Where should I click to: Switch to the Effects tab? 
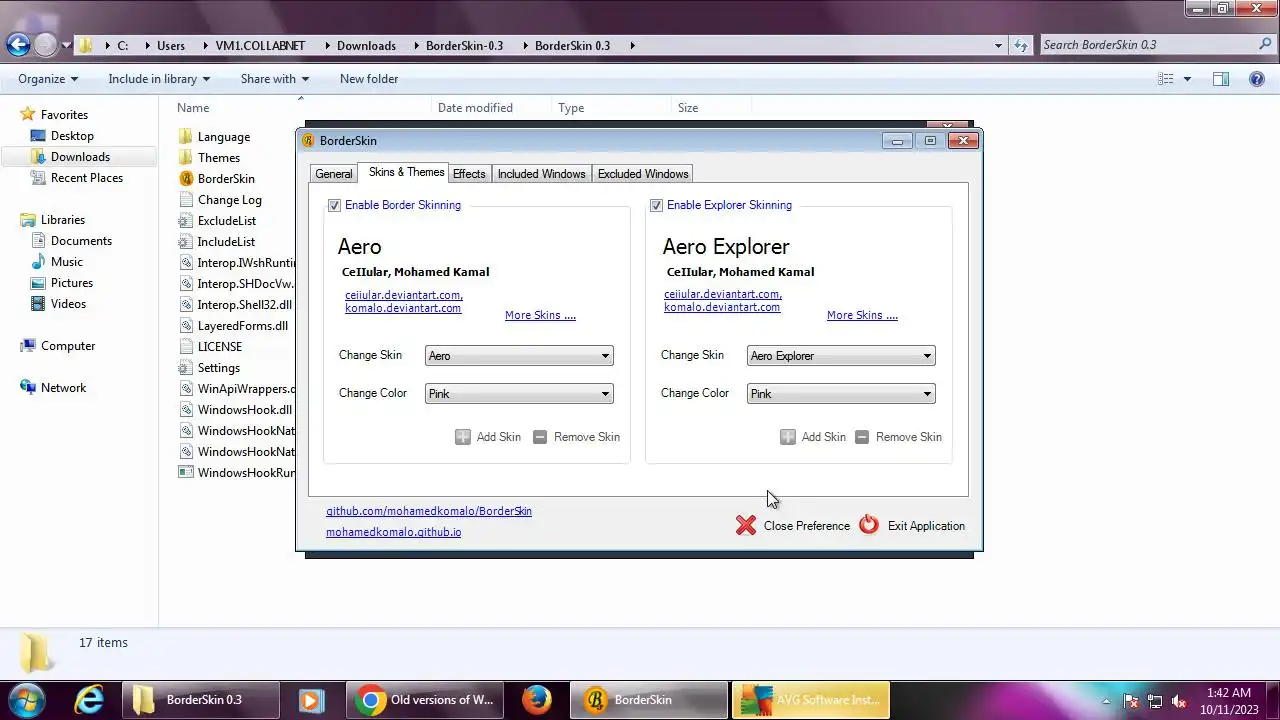[469, 174]
